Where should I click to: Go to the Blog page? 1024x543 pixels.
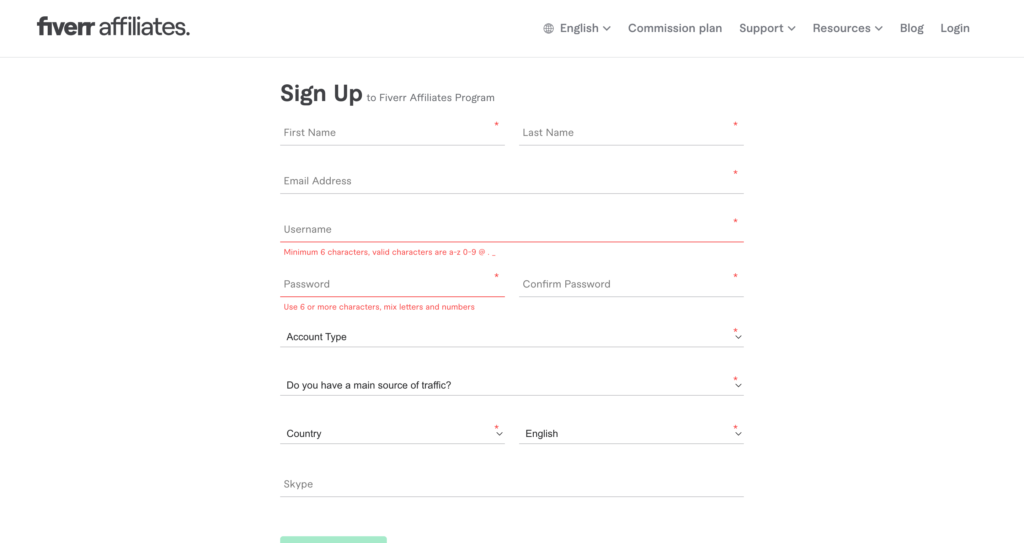[911, 28]
